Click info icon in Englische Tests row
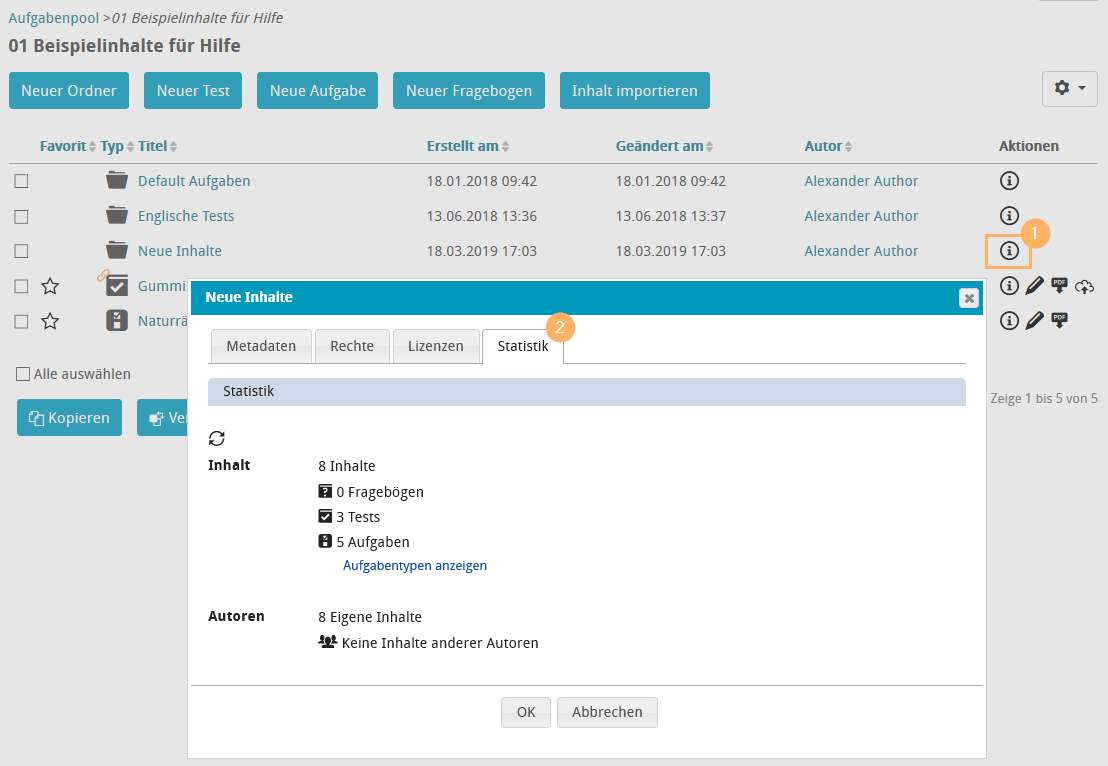The width and height of the screenshot is (1108, 766). point(1009,216)
